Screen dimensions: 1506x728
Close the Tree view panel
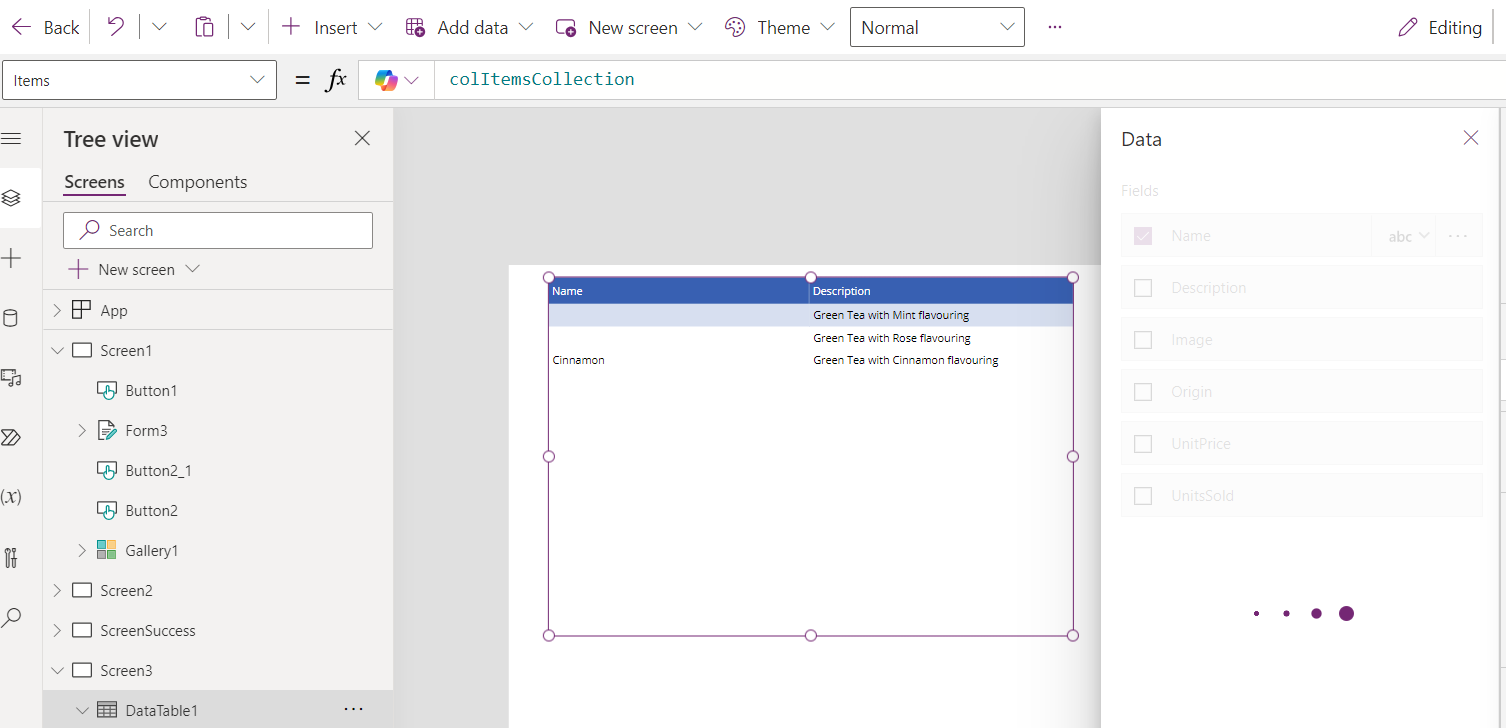(x=362, y=138)
